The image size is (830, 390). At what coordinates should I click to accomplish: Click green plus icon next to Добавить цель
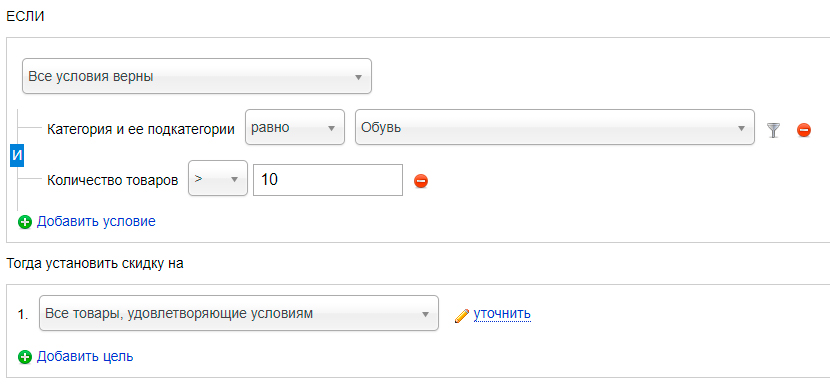[25, 358]
